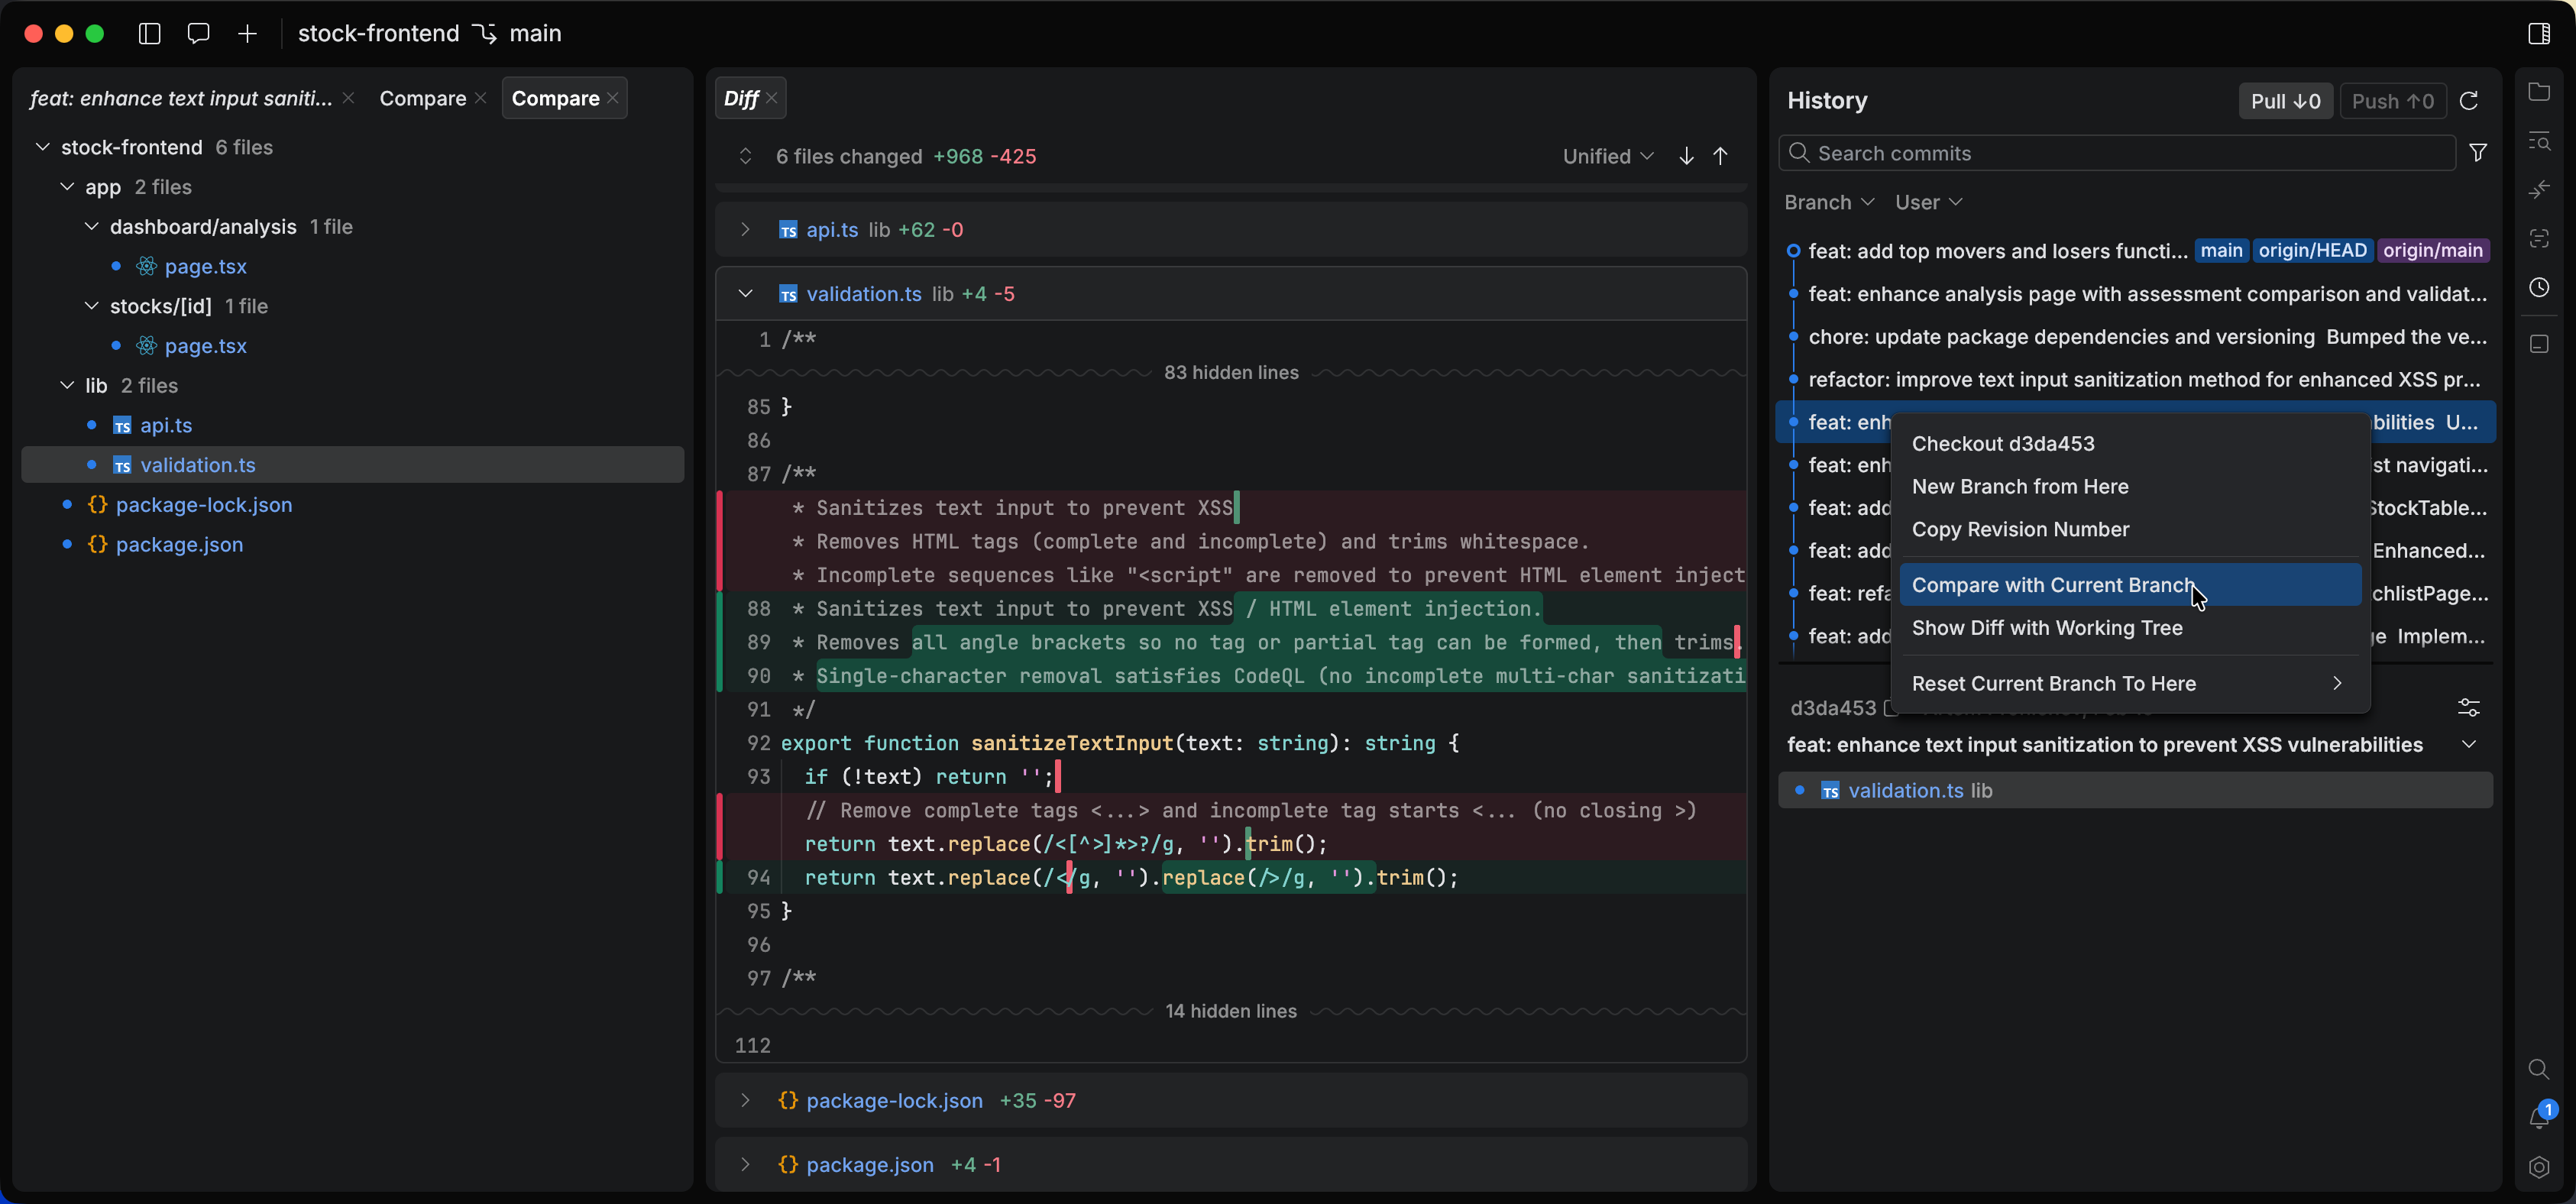The image size is (2576, 1204).
Task: Open the Unified diff view dropdown
Action: point(1608,156)
